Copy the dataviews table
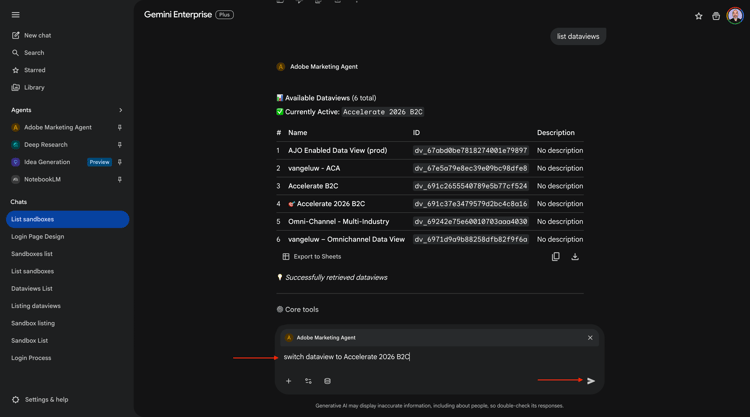Viewport: 750px width, 417px height. coord(555,257)
